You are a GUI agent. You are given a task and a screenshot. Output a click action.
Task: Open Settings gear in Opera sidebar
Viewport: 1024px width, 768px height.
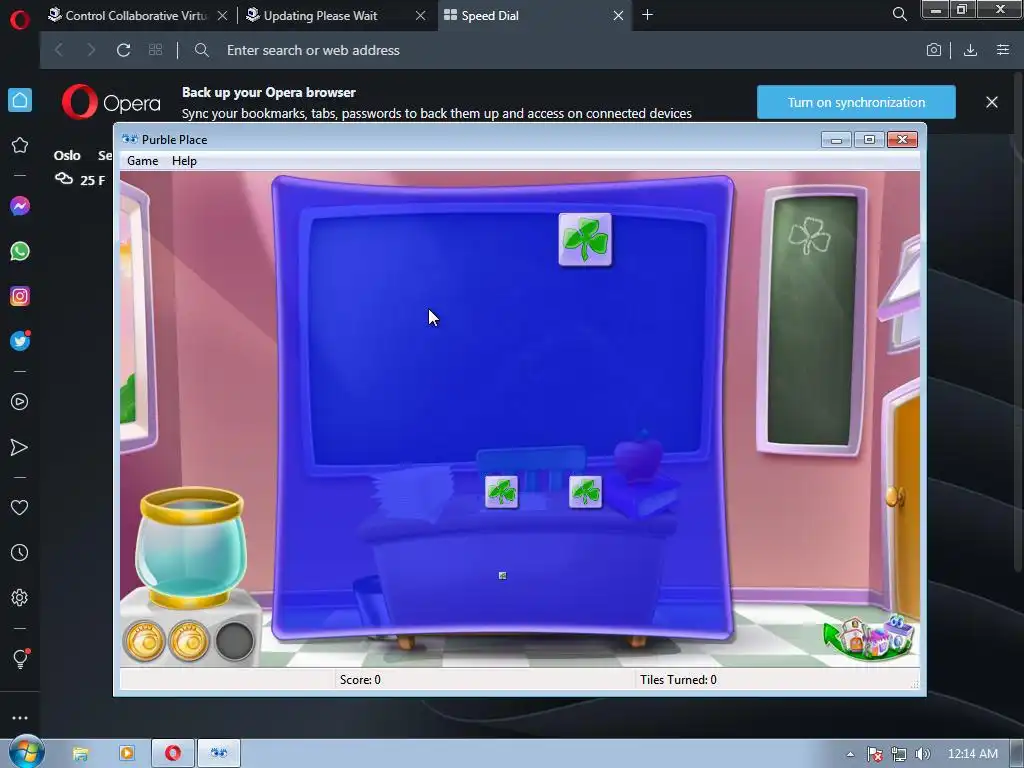(x=20, y=598)
